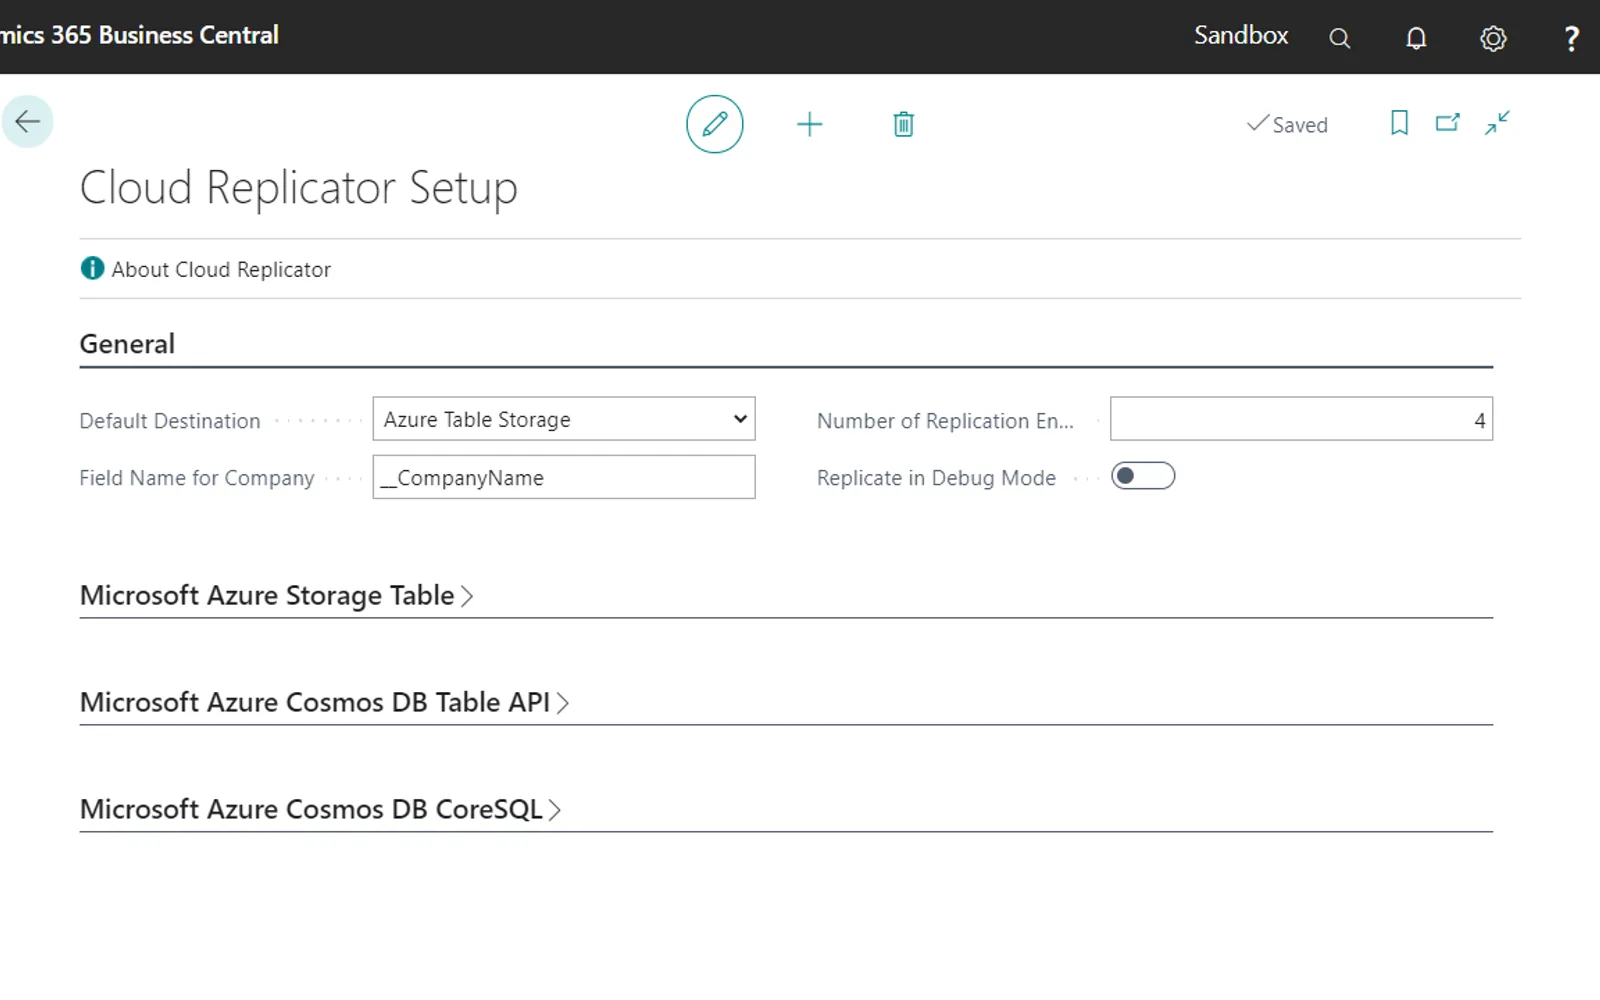
Task: Click the About Cloud Replicator info icon
Action: point(92,269)
